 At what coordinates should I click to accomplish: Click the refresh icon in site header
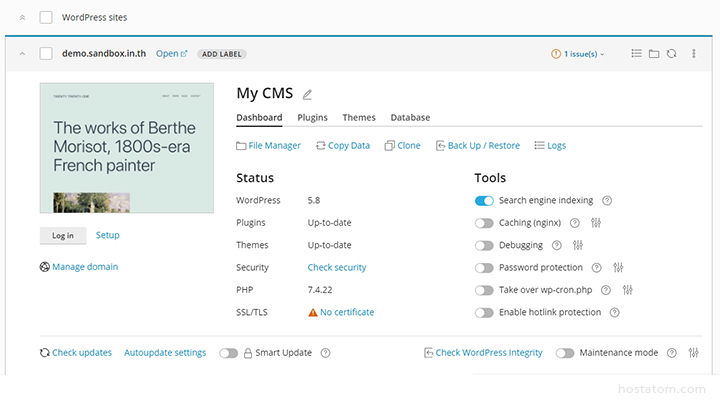pyautogui.click(x=671, y=53)
